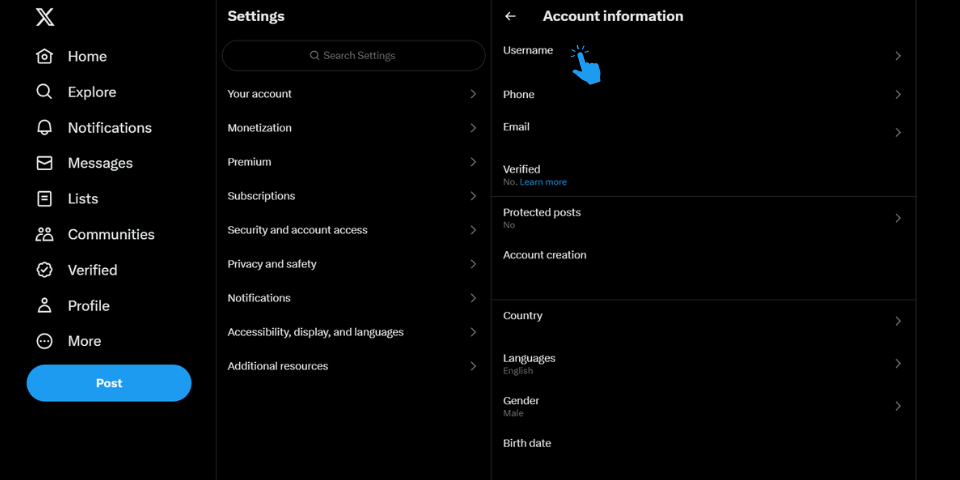Open the Protected posts chevron
The width and height of the screenshot is (960, 480).
[898, 218]
